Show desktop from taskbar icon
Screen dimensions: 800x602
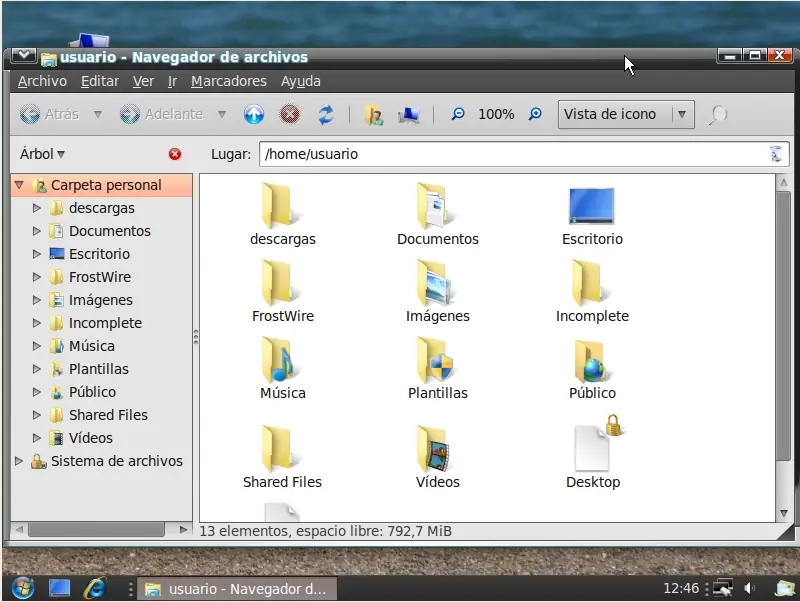tap(59, 588)
